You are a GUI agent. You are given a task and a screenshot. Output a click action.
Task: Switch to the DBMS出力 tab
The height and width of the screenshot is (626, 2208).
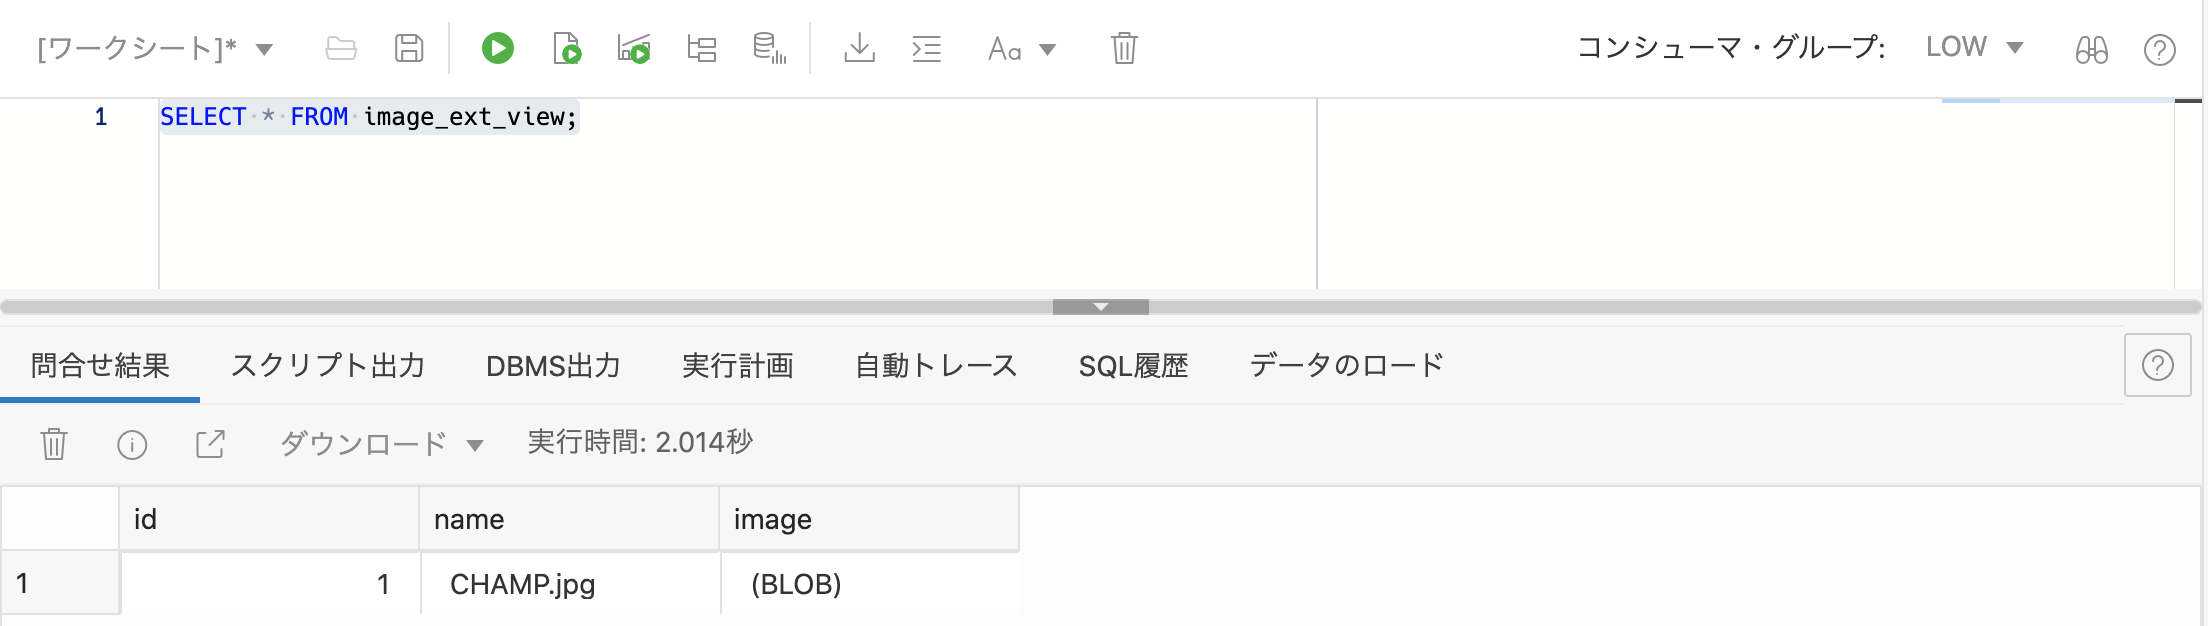pos(552,366)
